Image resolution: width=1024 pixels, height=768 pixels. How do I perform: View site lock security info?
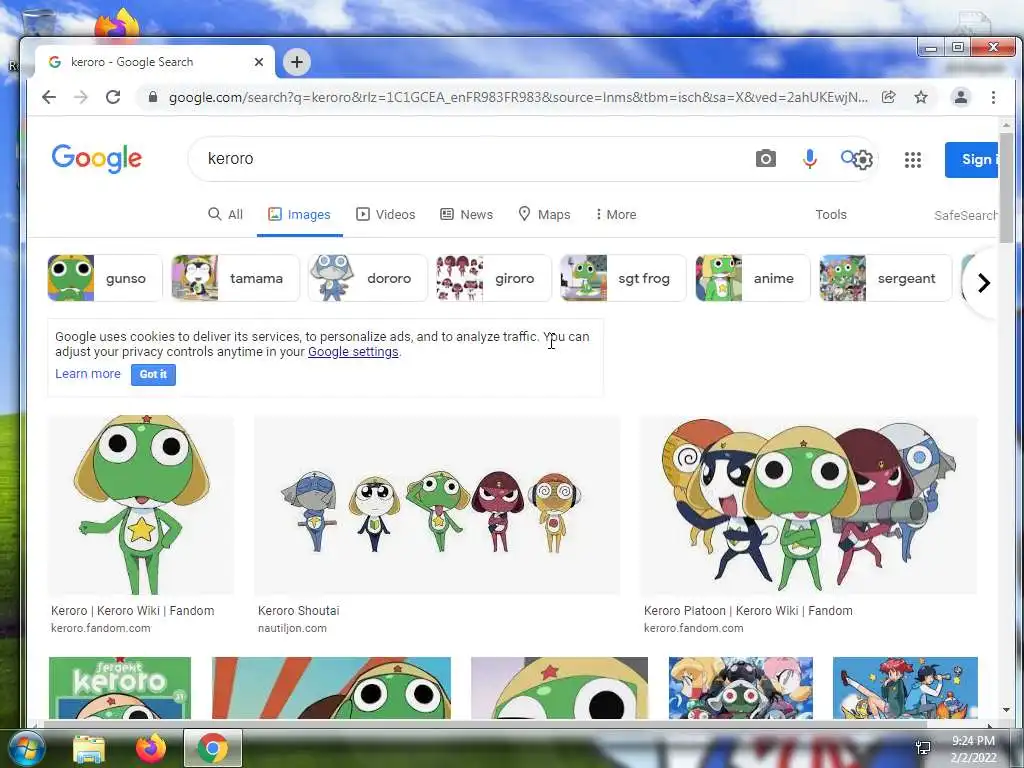pyautogui.click(x=153, y=97)
